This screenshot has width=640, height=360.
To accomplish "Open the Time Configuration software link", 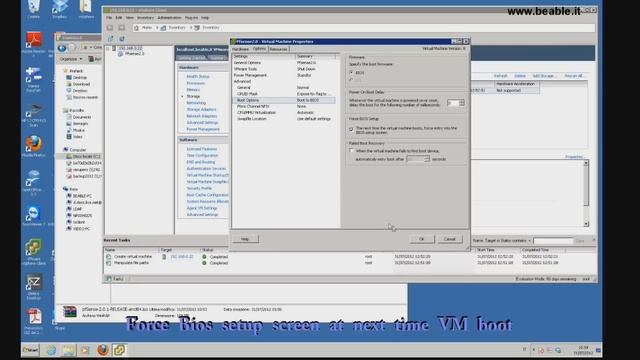I will [202, 156].
